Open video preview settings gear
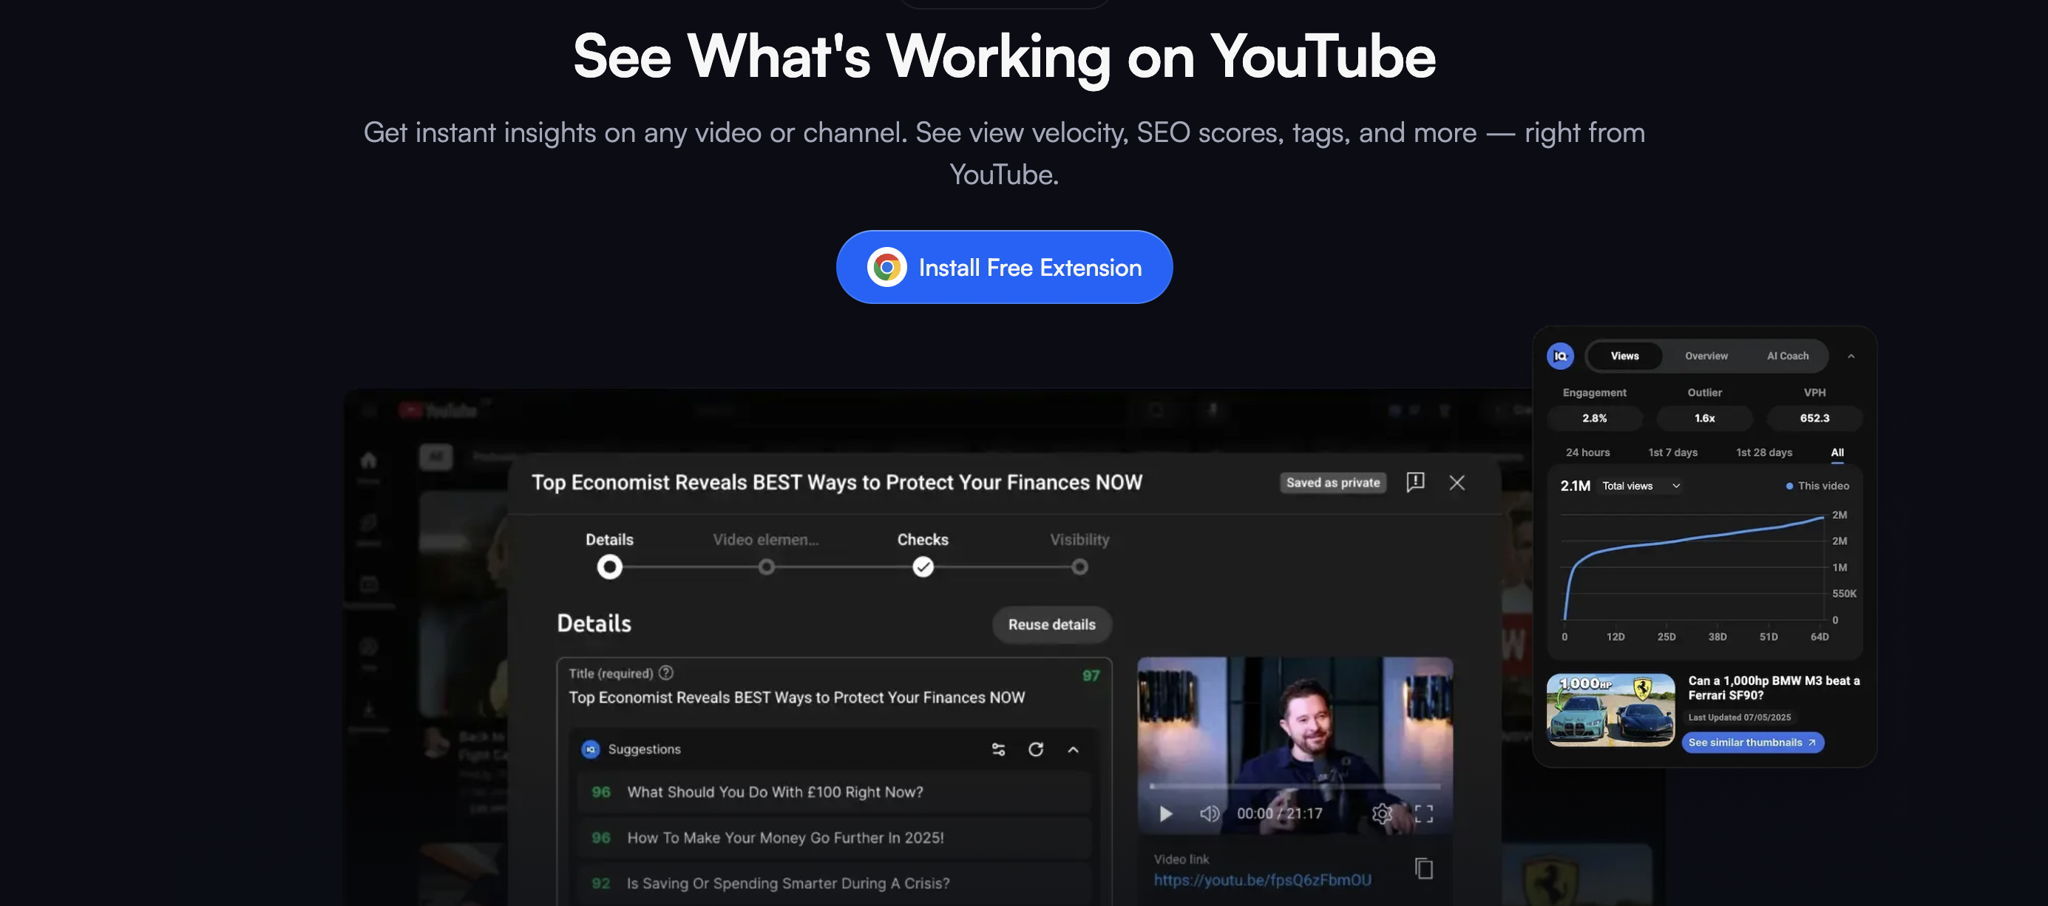Screen dimensions: 2048x906 click(x=1382, y=814)
